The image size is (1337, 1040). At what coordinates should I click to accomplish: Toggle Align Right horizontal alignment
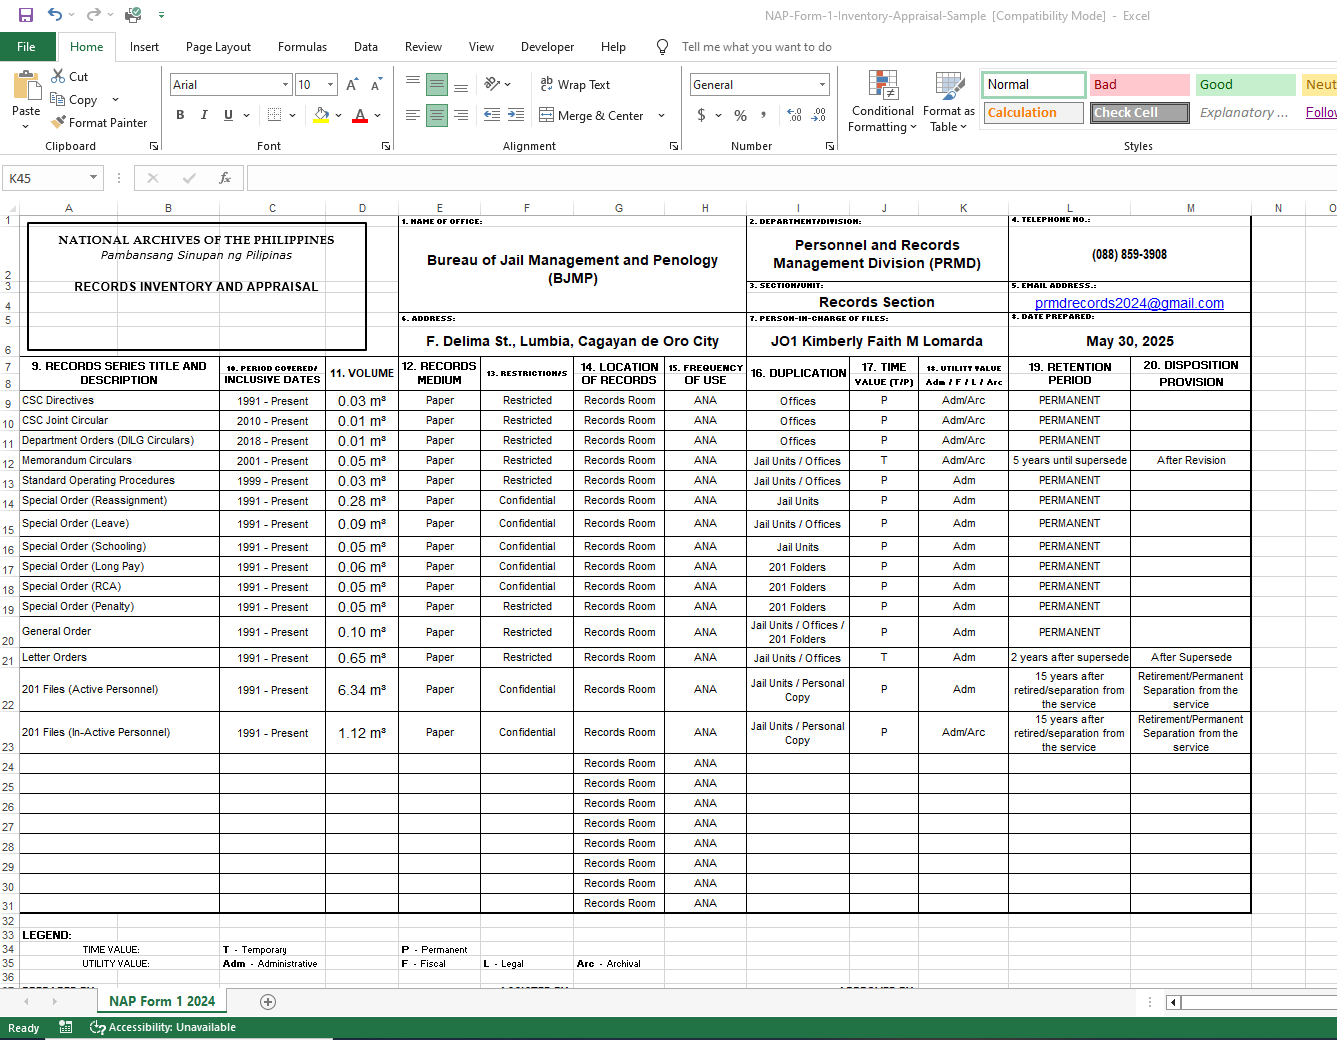[x=461, y=115]
